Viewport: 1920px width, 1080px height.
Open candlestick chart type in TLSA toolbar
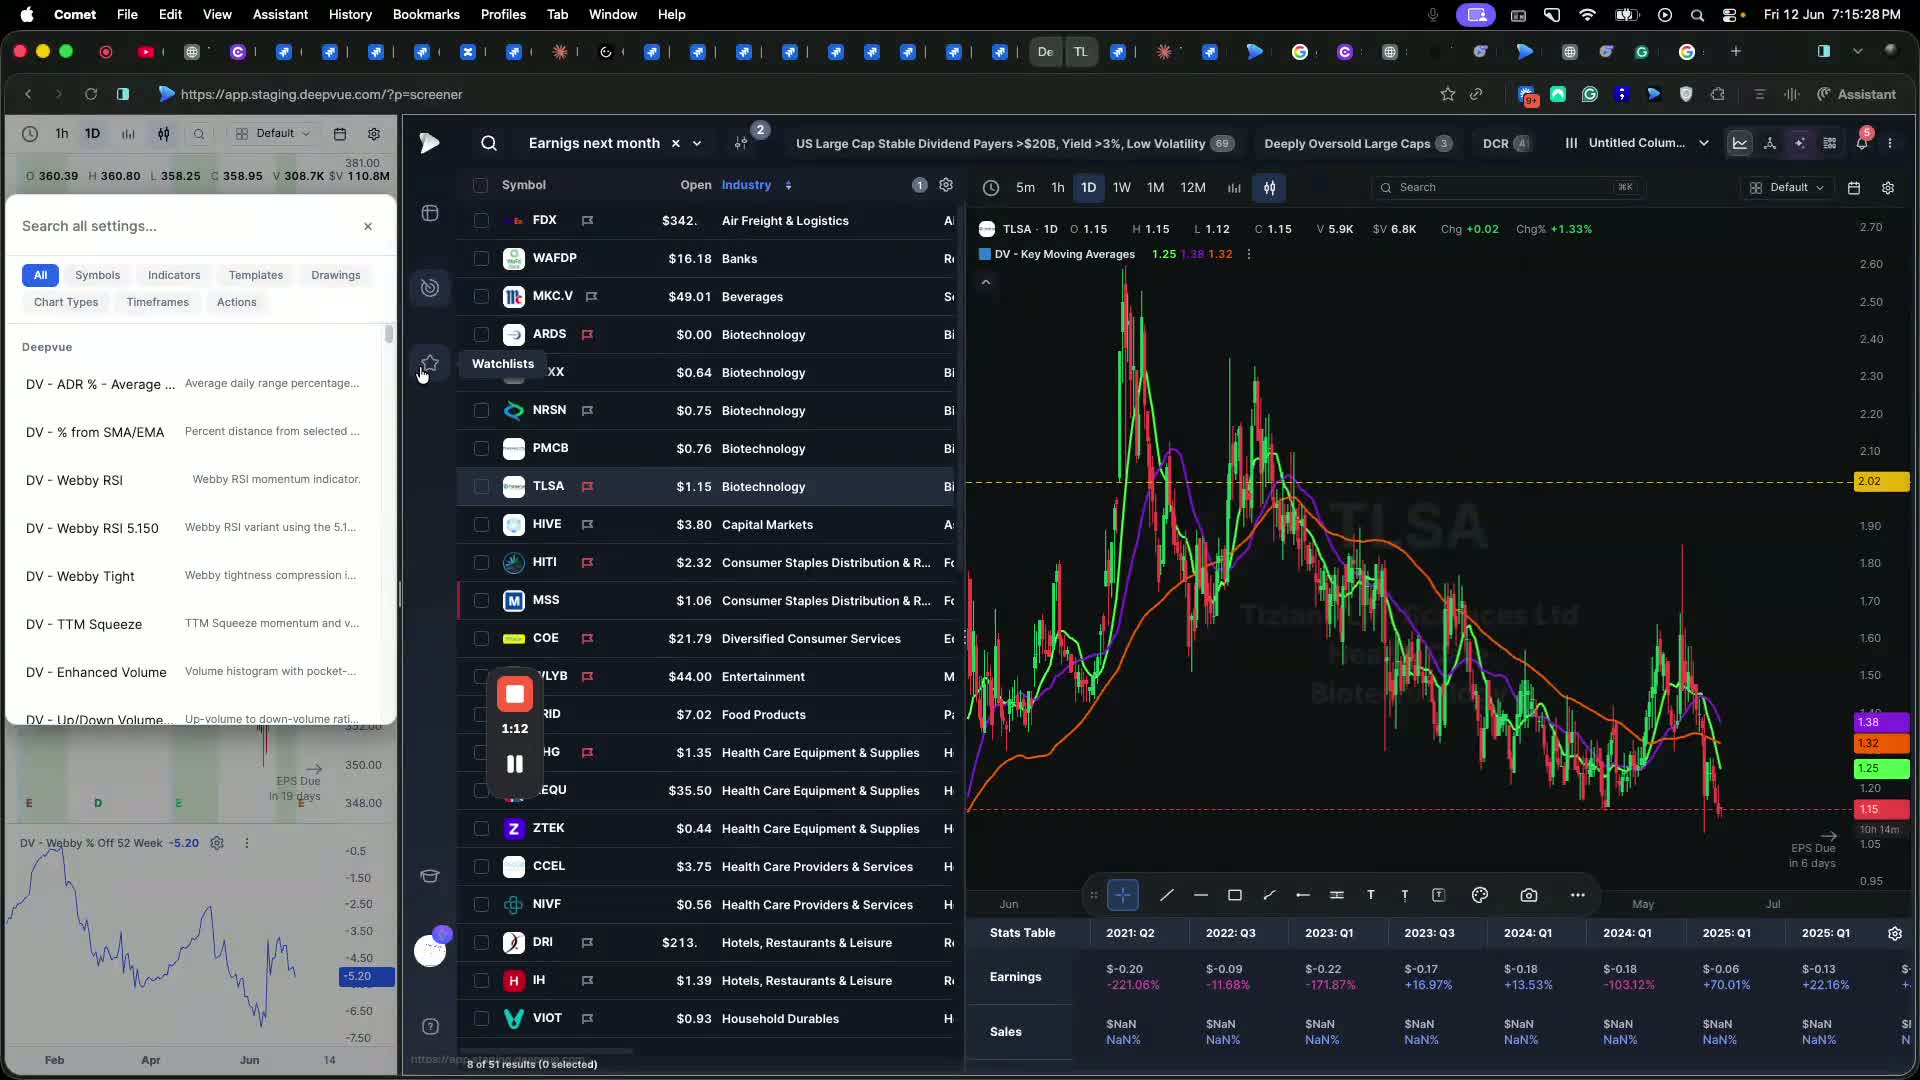[1269, 188]
